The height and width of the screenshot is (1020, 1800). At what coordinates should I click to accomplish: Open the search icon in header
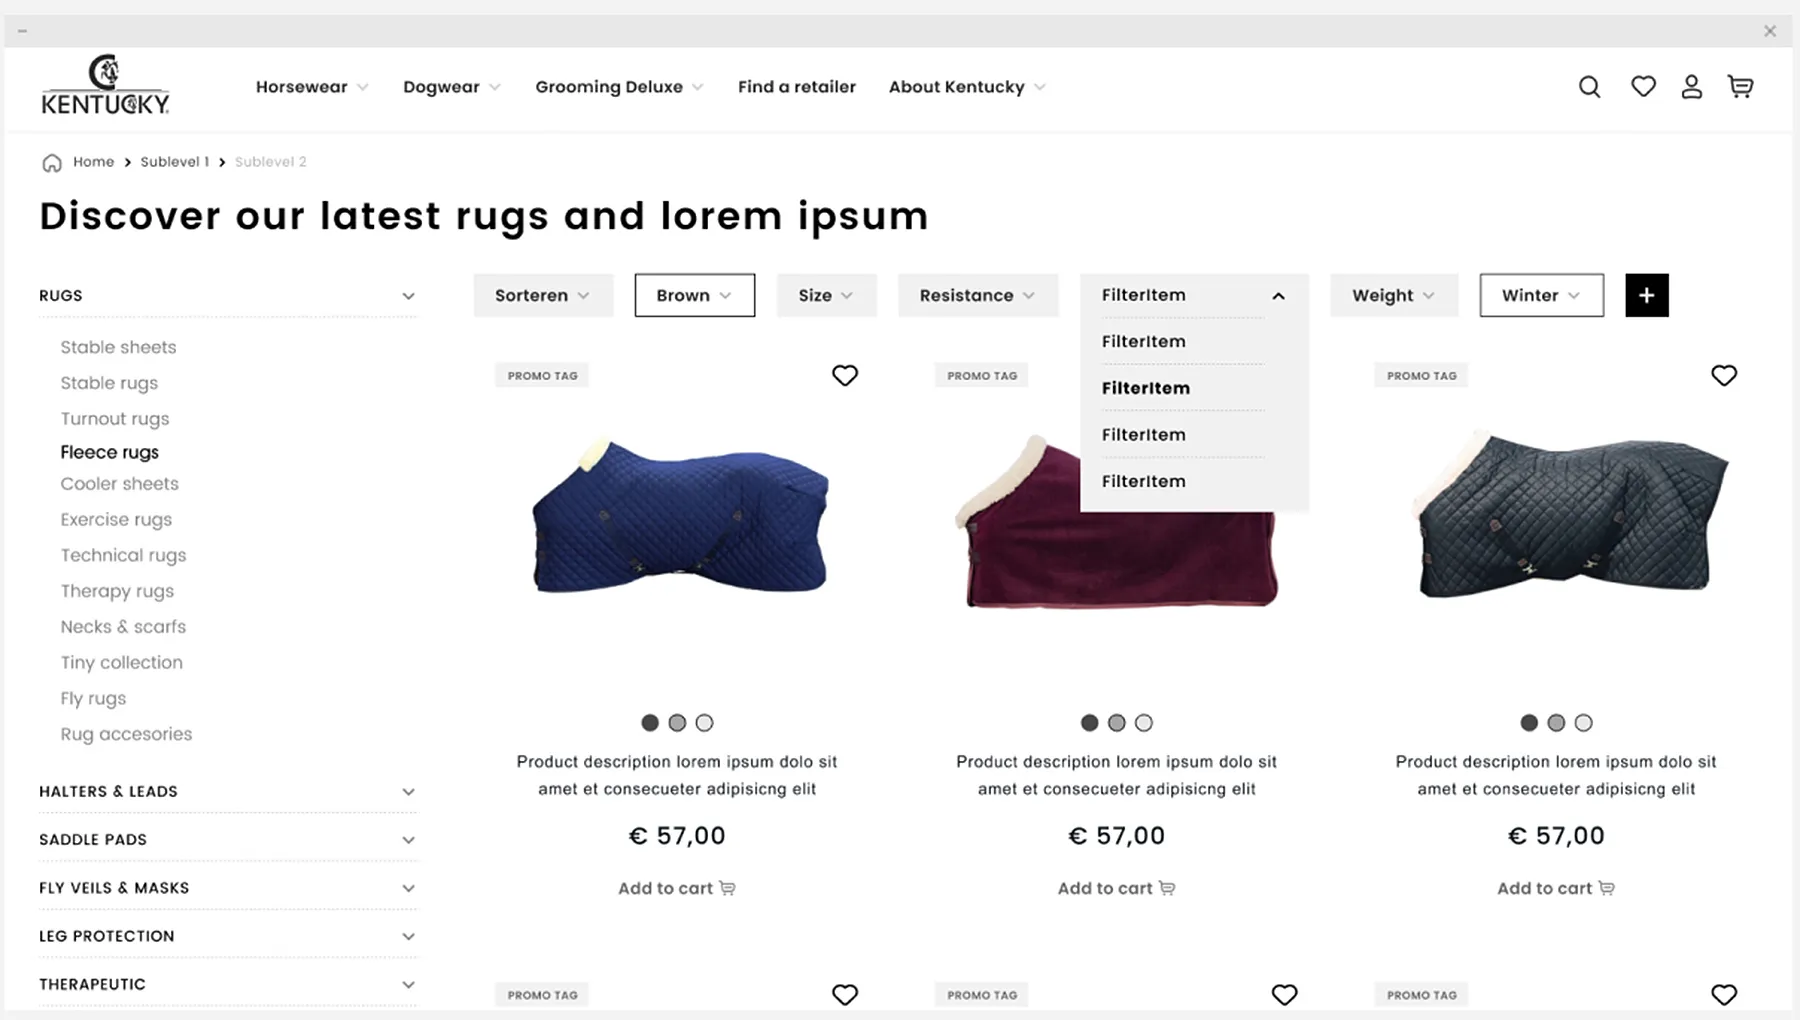1589,87
